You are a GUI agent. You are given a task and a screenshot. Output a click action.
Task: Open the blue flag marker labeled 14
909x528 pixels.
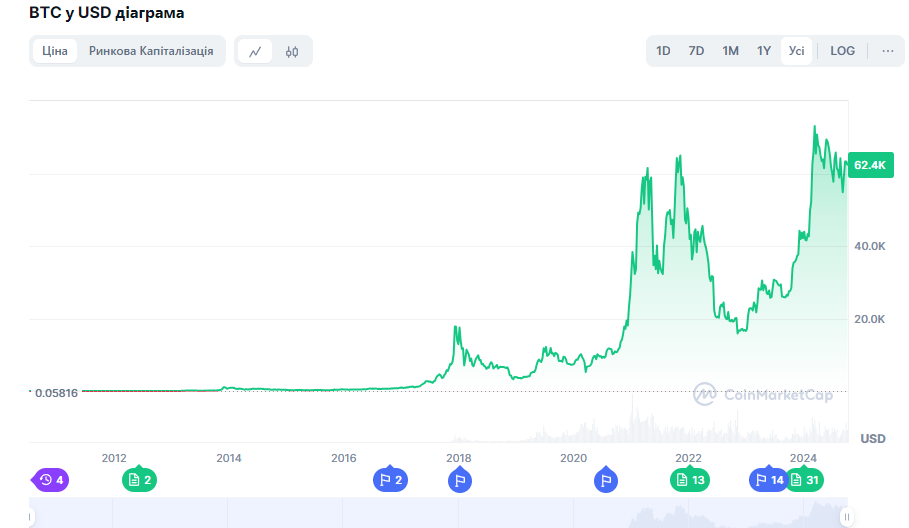point(768,479)
